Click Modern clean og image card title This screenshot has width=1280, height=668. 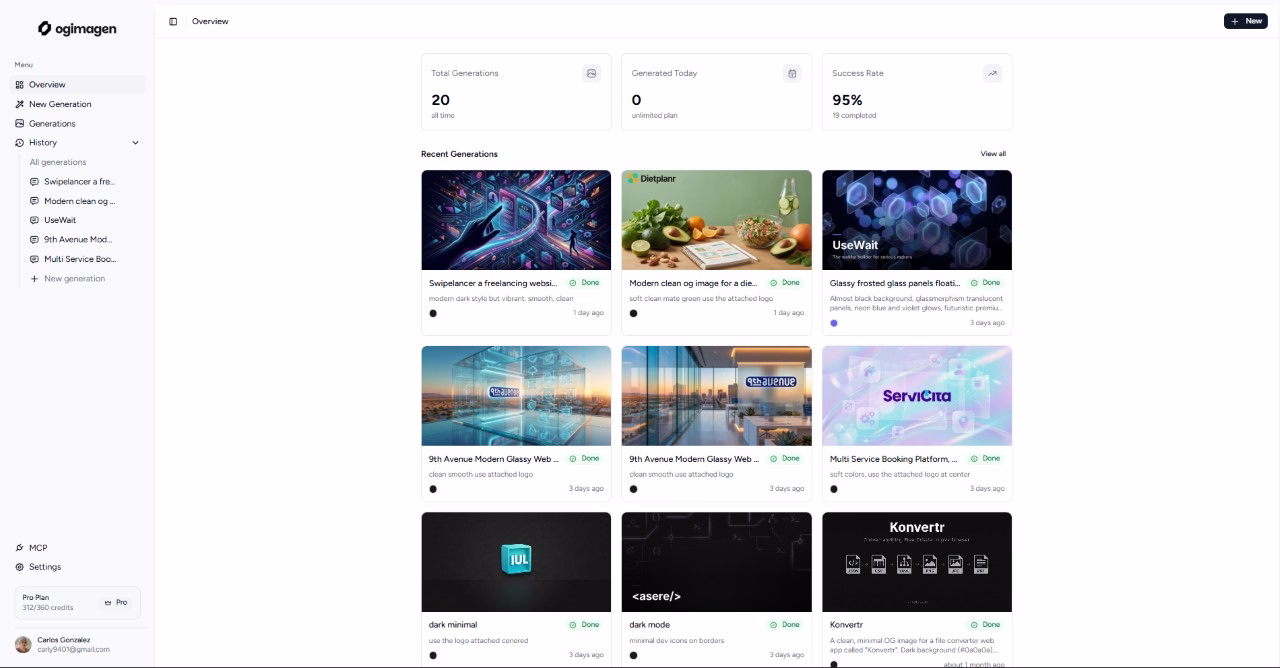[693, 283]
